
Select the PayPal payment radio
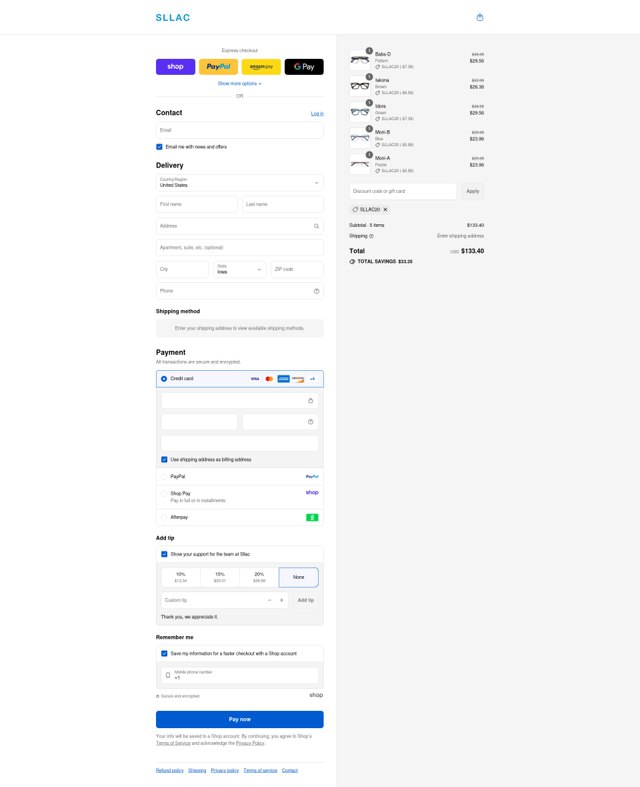click(164, 476)
